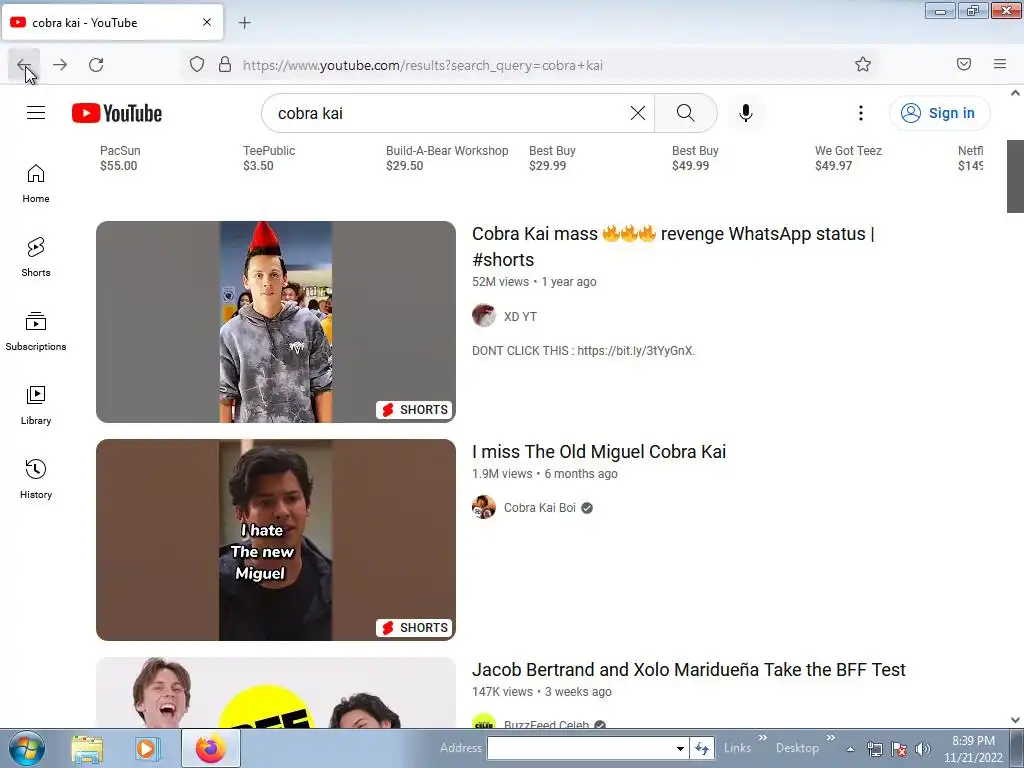
Task: Click the address bar URL
Action: (x=423, y=65)
